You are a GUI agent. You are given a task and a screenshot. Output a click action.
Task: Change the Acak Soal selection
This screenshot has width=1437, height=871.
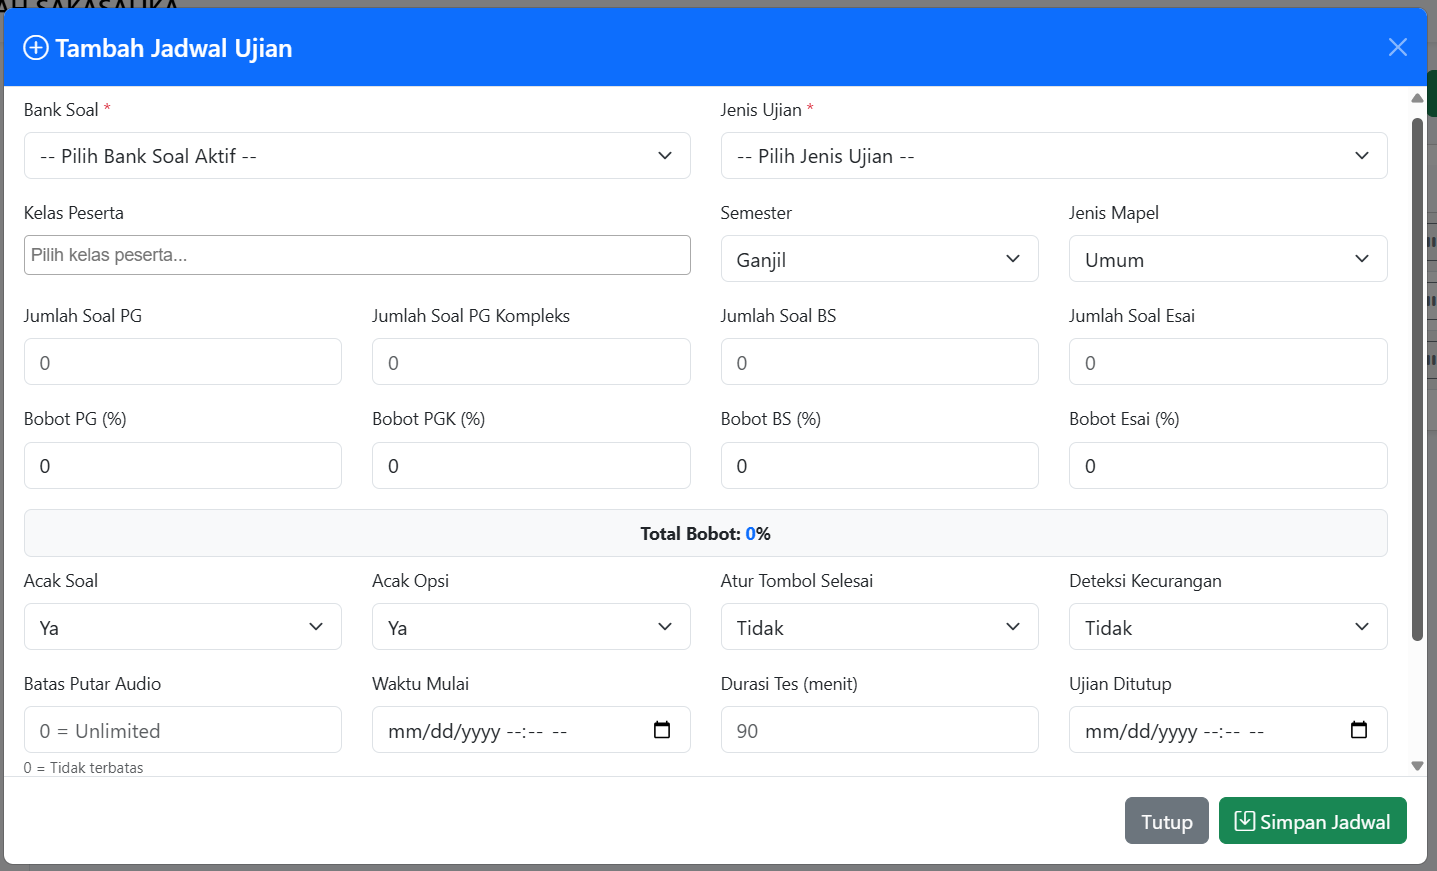tap(182, 627)
